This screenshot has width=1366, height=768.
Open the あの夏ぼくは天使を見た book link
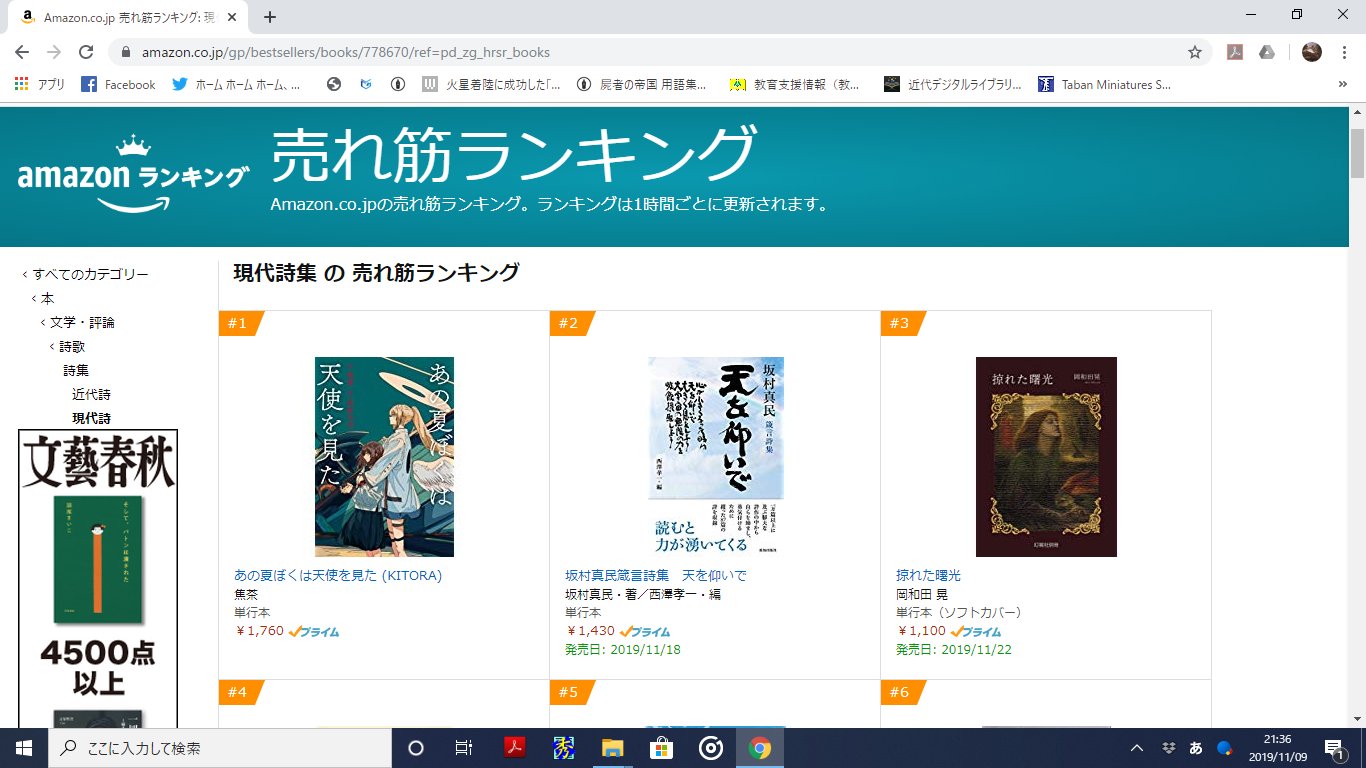[x=338, y=576]
